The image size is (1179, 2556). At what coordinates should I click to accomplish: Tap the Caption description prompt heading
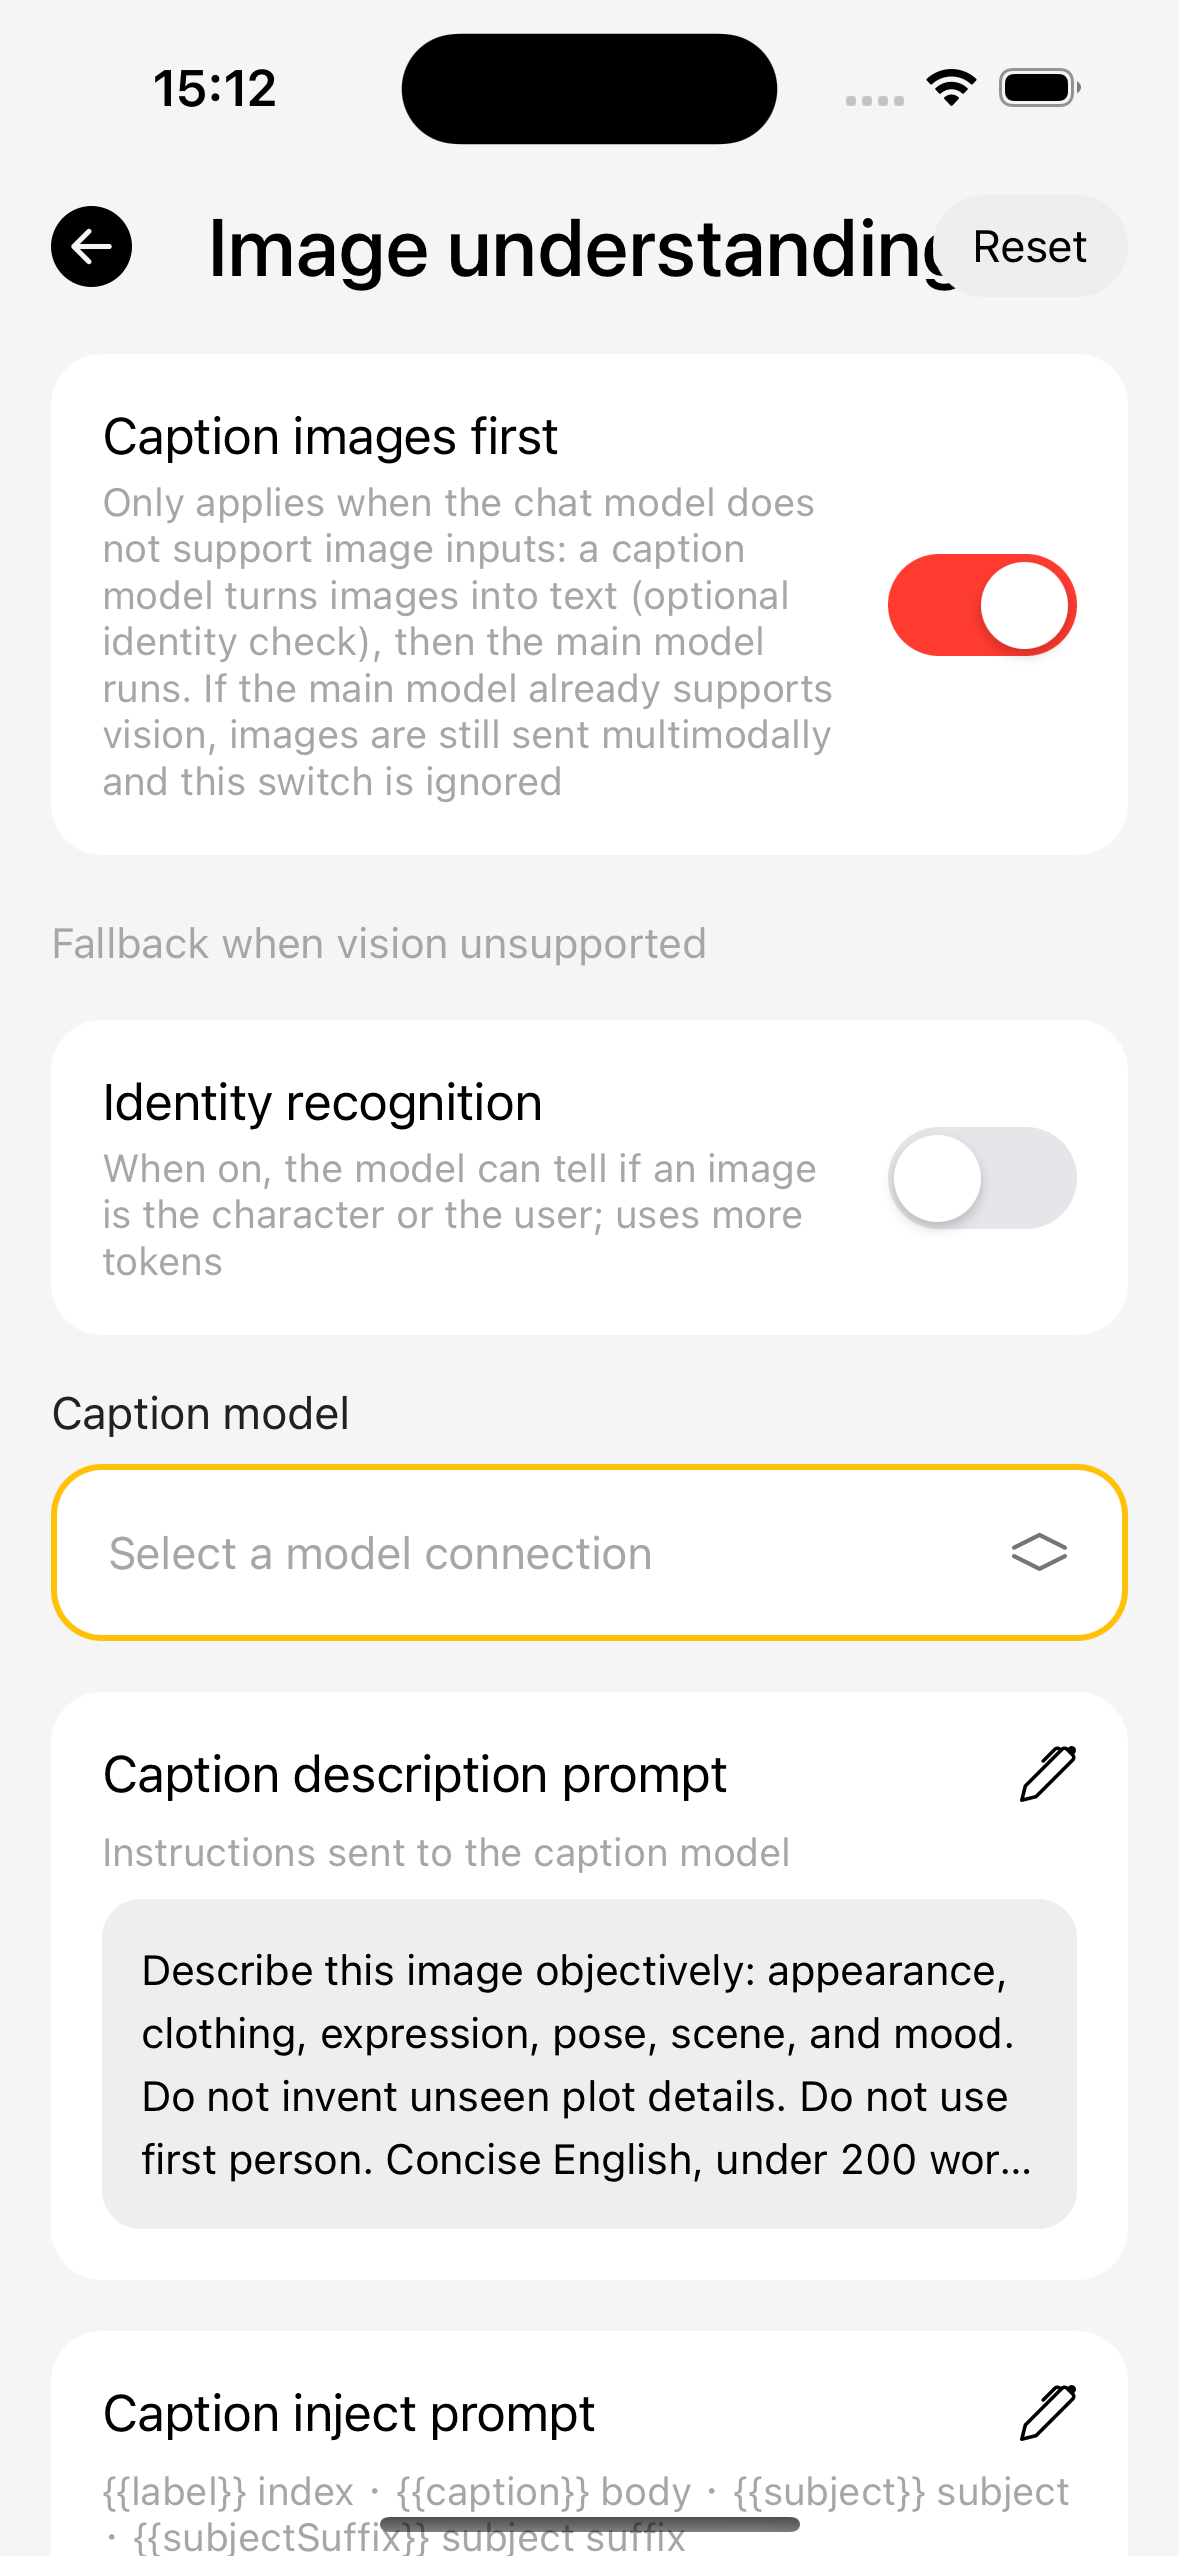(x=415, y=1775)
